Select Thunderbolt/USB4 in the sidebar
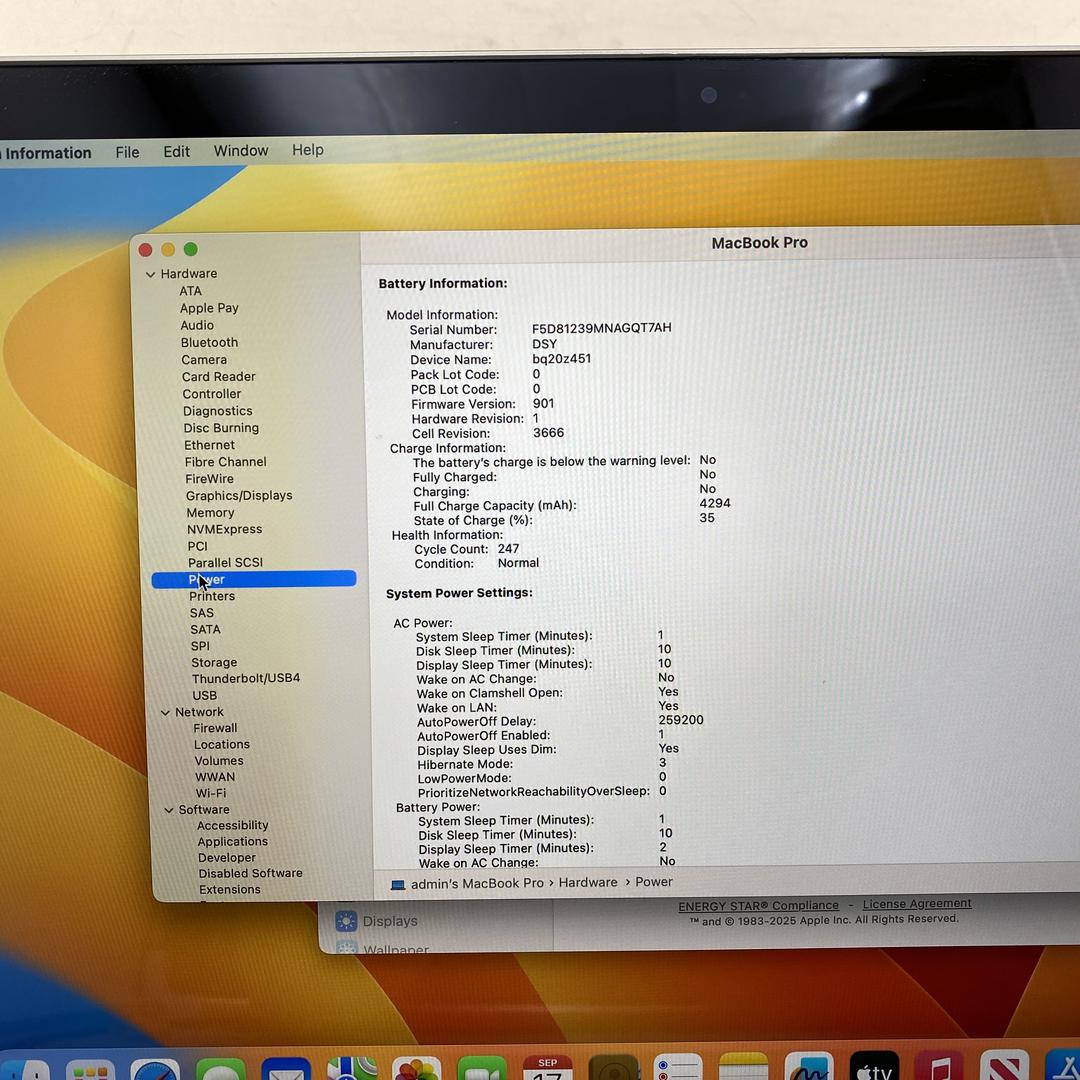This screenshot has height=1080, width=1080. tap(246, 678)
